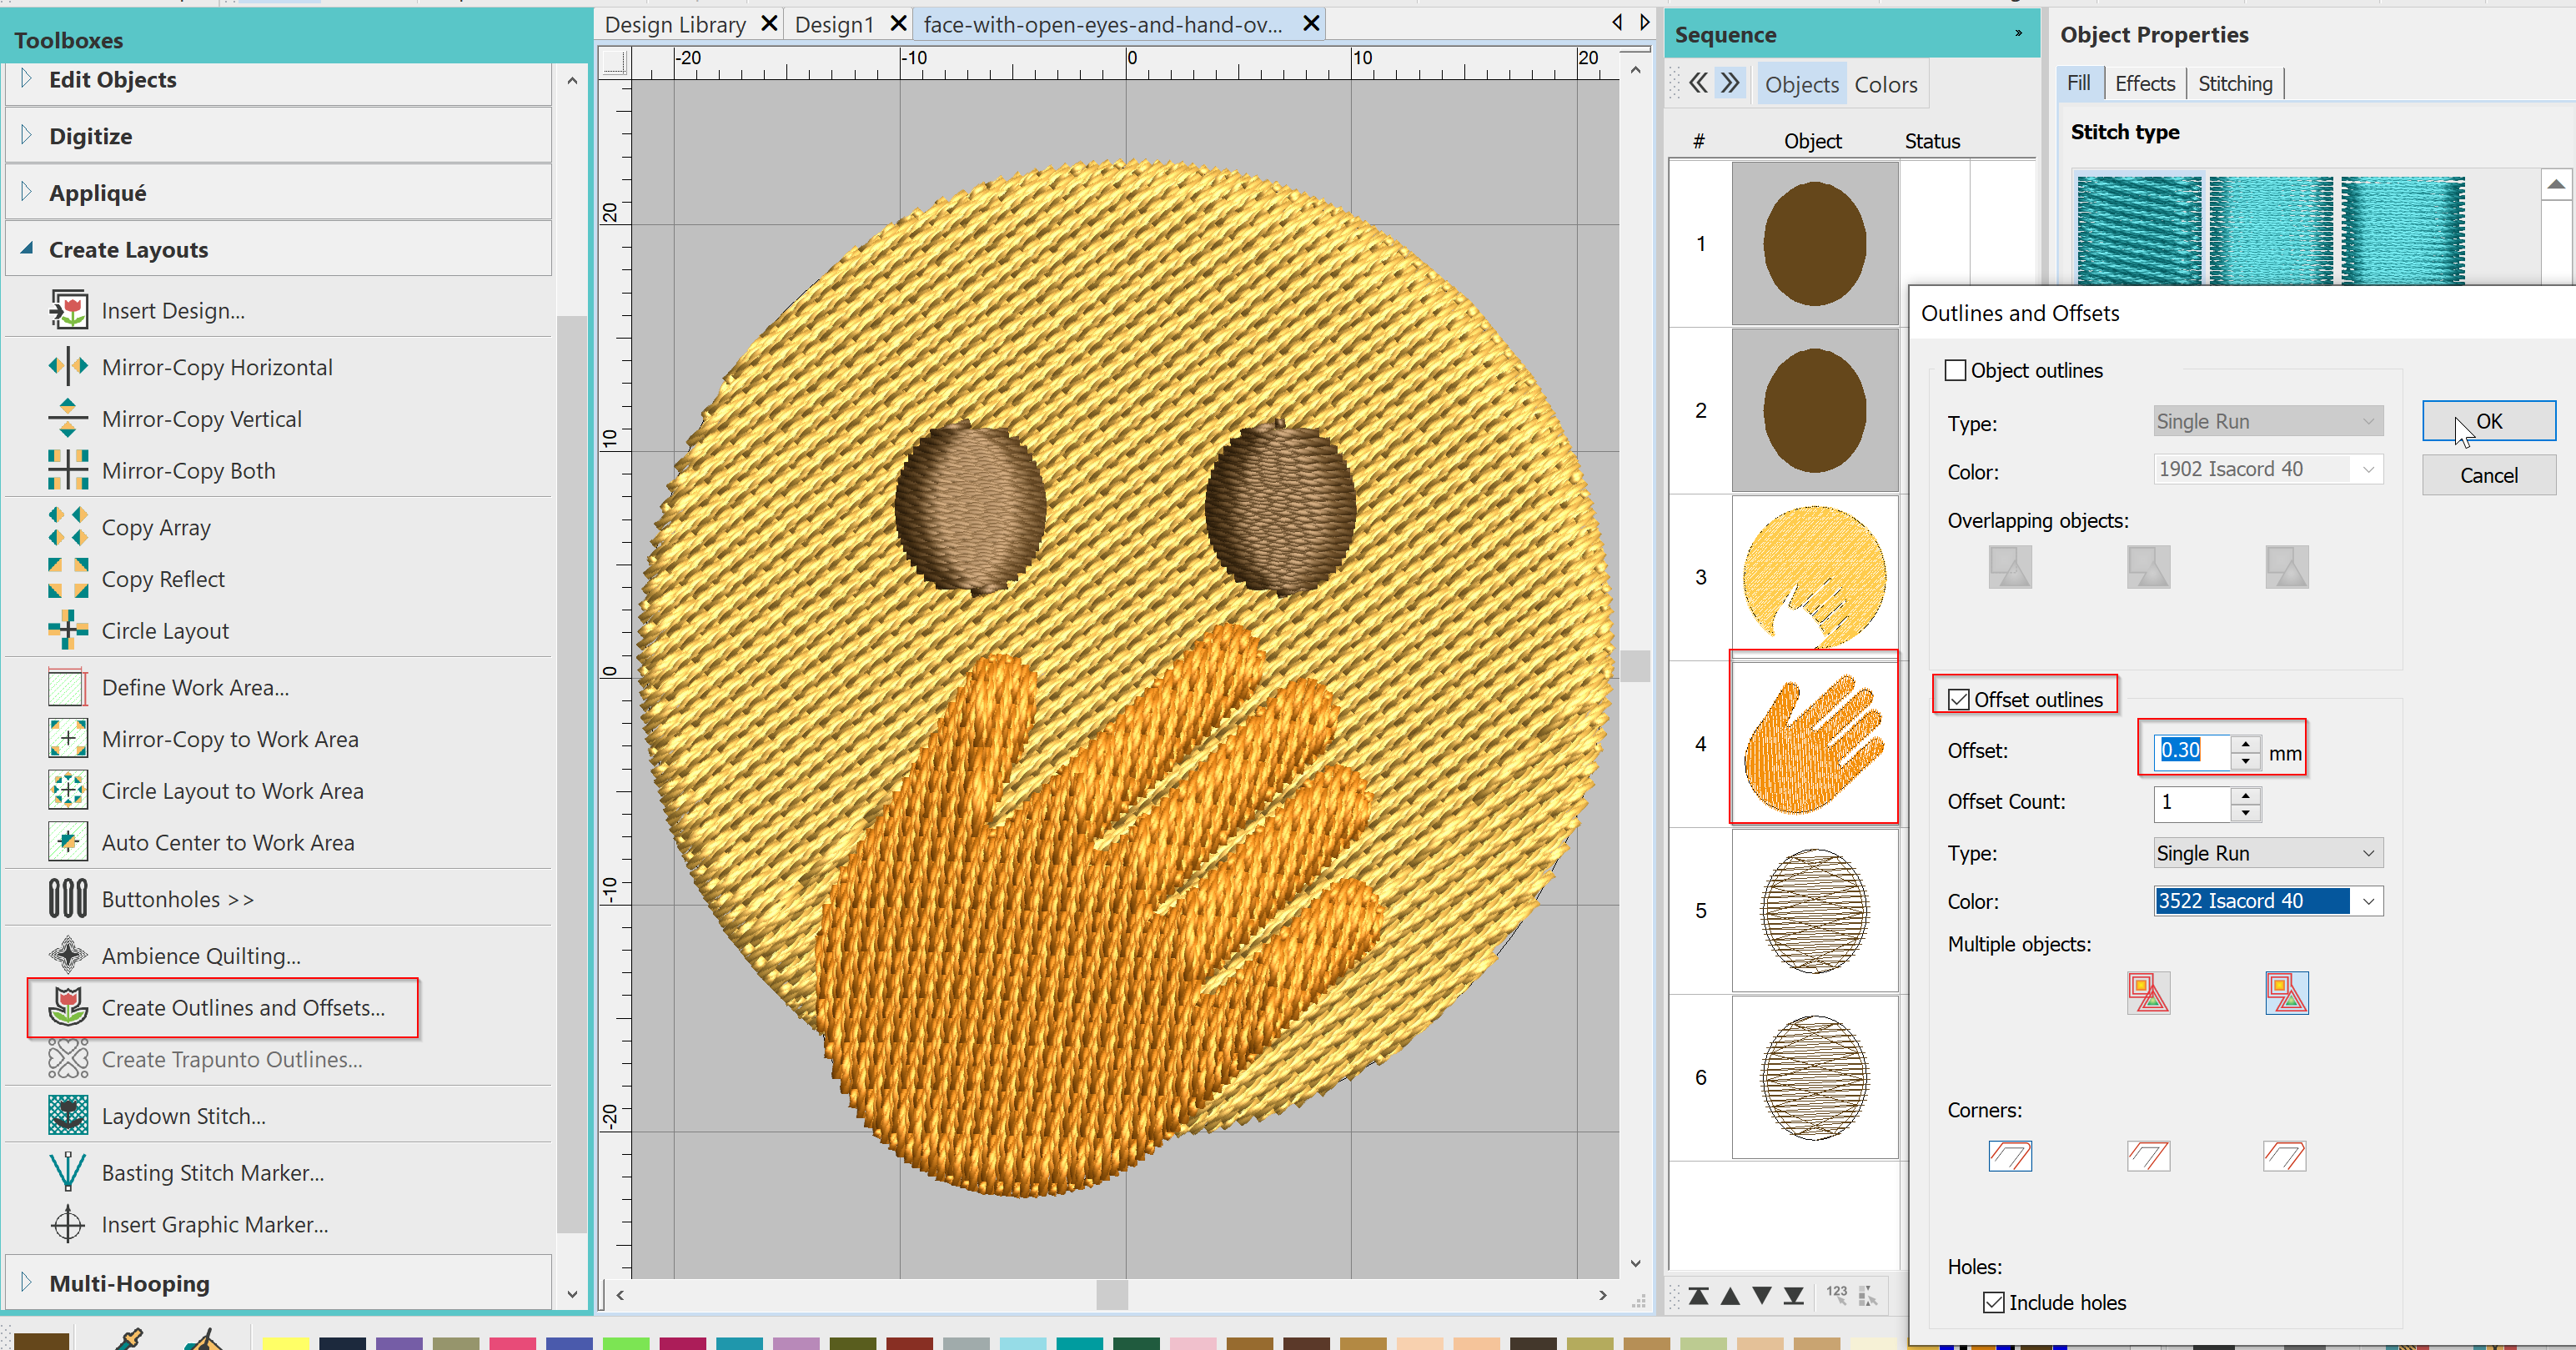The height and width of the screenshot is (1350, 2576).
Task: Move object to end of sequence
Action: [x=1794, y=1296]
